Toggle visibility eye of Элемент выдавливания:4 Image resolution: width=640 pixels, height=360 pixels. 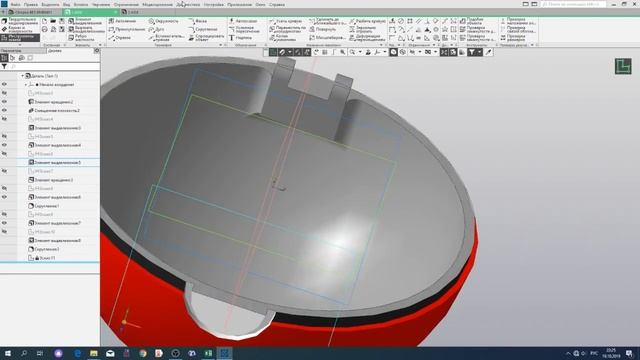click(x=4, y=145)
